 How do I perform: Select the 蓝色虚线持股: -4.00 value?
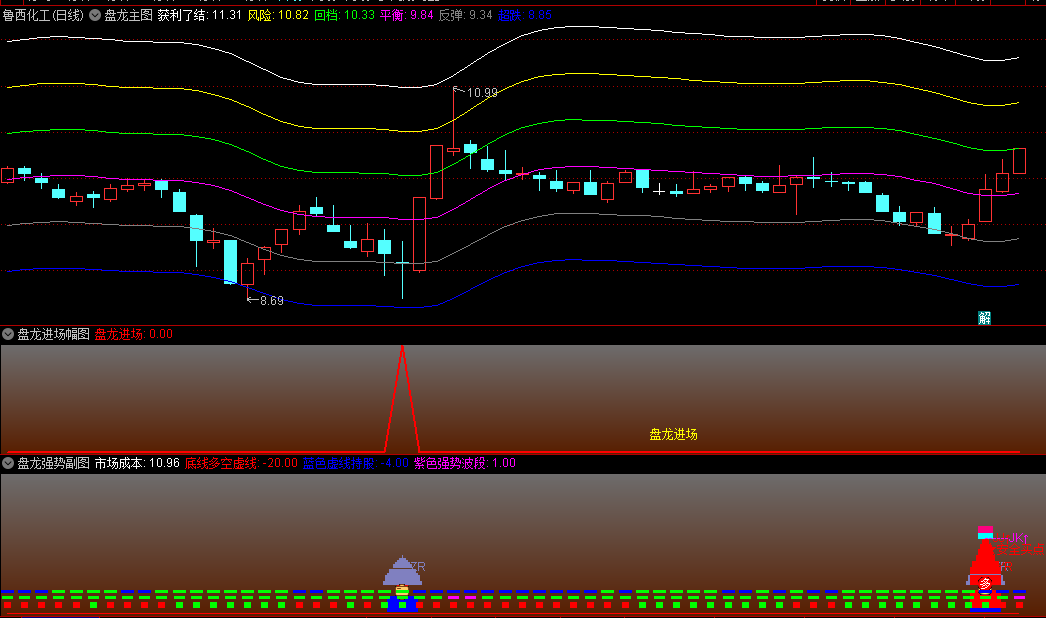pyautogui.click(x=356, y=462)
